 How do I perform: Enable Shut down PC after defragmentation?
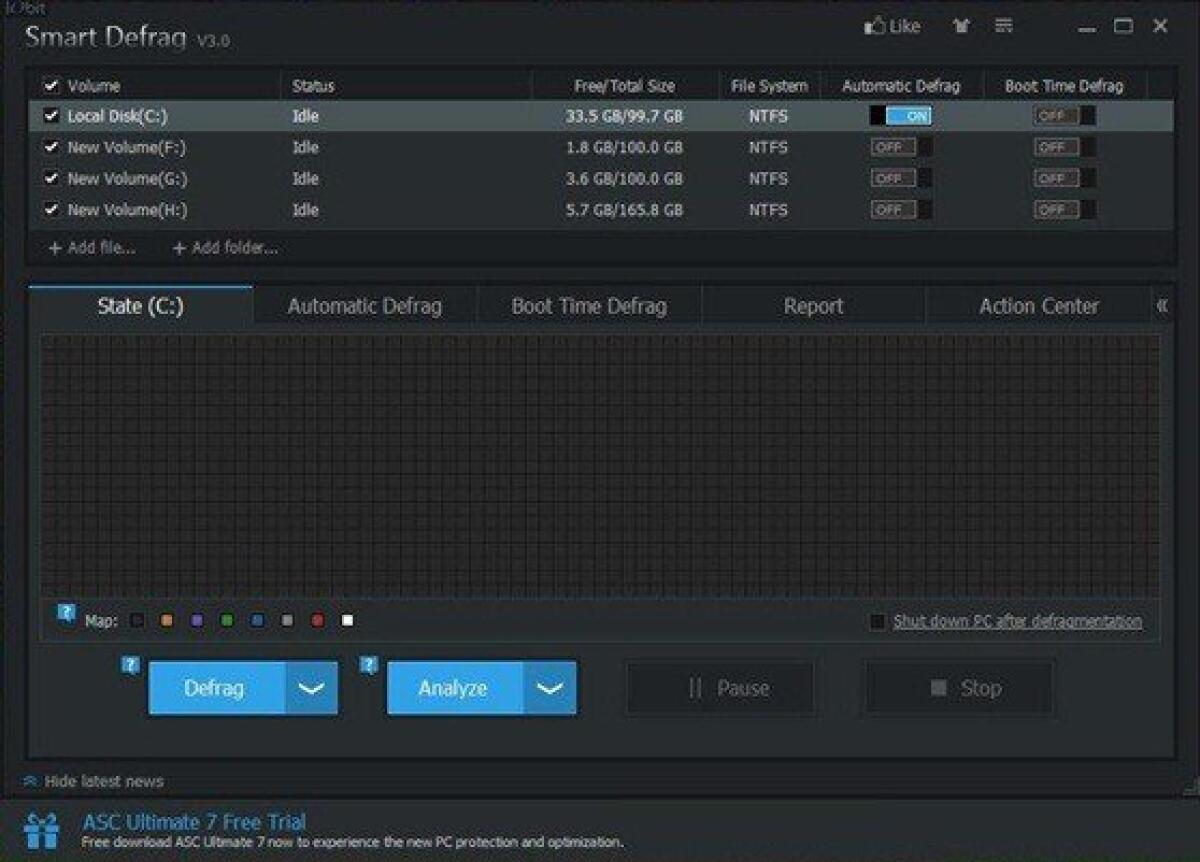click(877, 621)
